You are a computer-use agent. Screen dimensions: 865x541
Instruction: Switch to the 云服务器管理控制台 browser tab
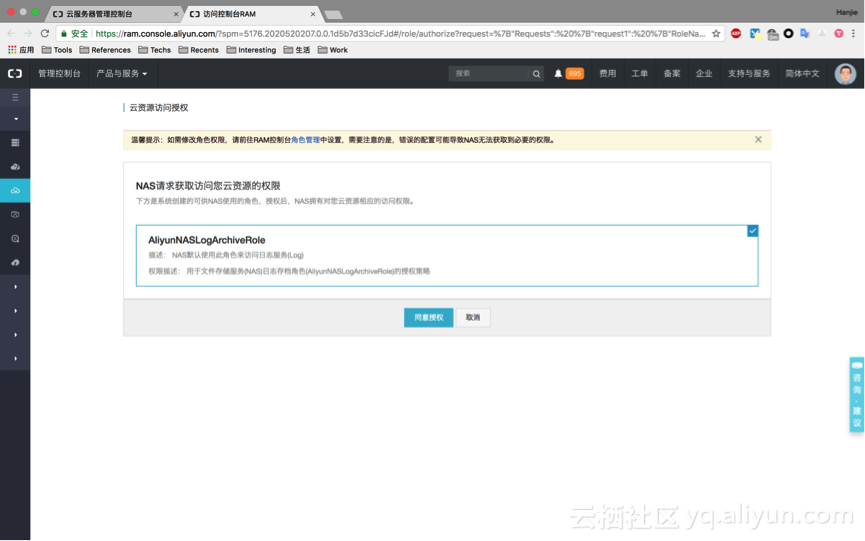coord(114,14)
